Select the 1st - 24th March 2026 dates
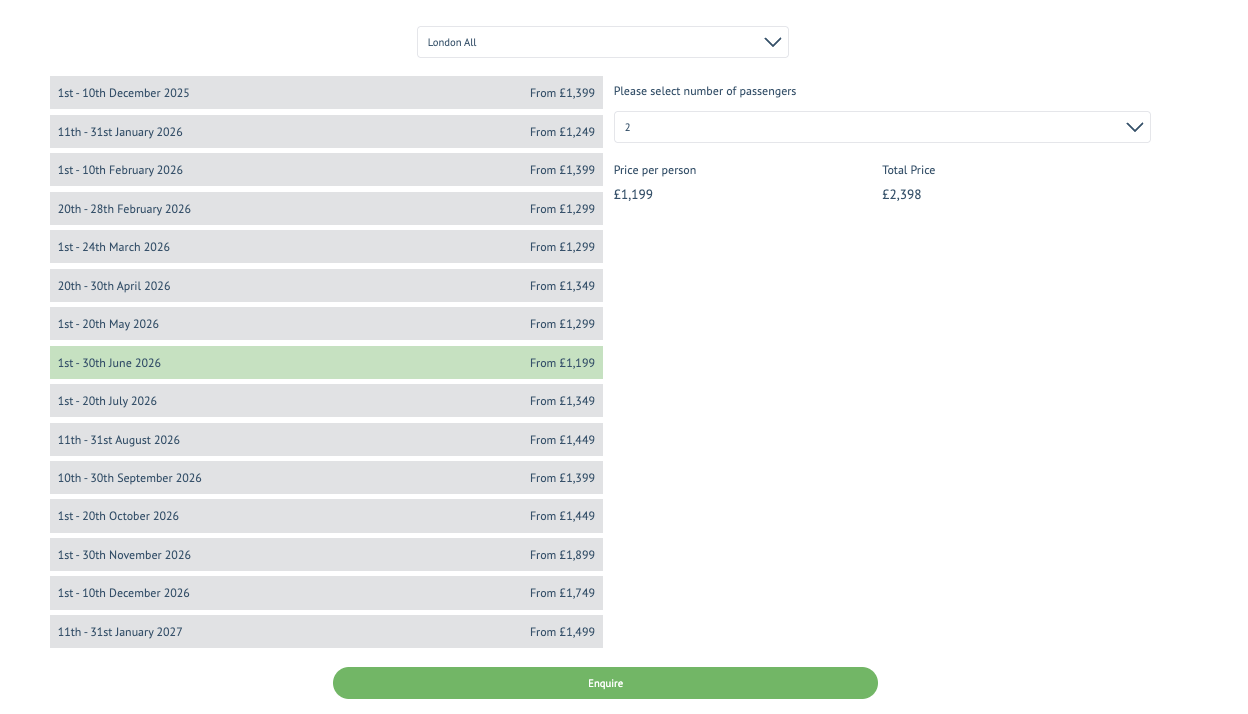1248x714 pixels. pyautogui.click(x=326, y=247)
